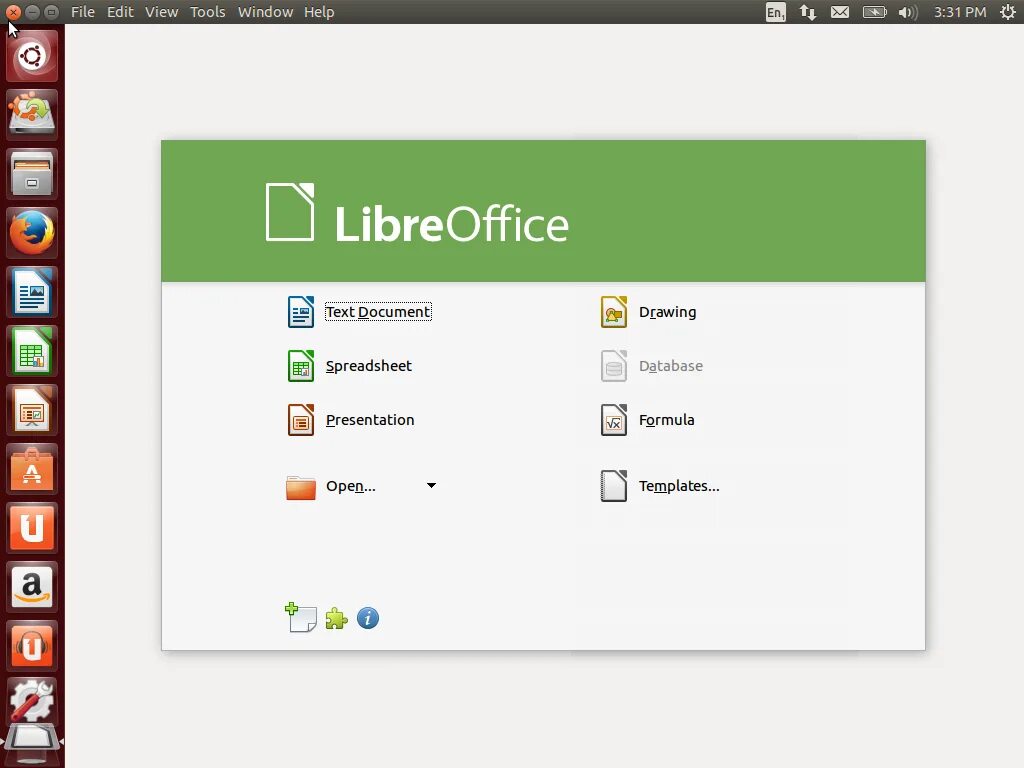Click the add new templates icon with green plus
The image size is (1024, 768).
click(x=300, y=617)
